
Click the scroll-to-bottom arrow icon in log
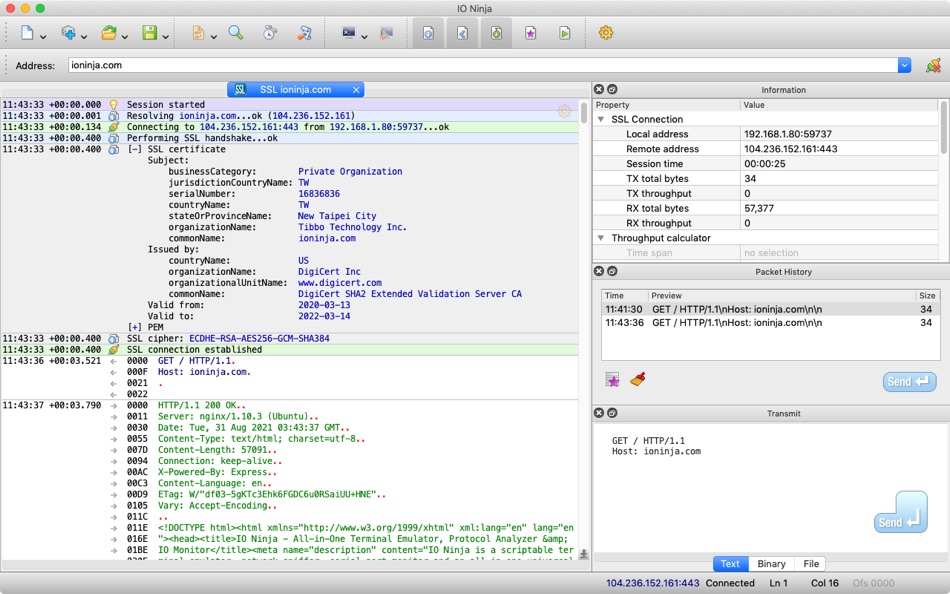pyautogui.click(x=584, y=554)
